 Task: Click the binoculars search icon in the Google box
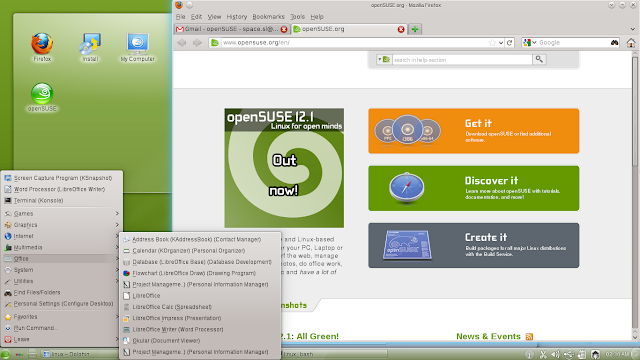pyautogui.click(x=614, y=42)
